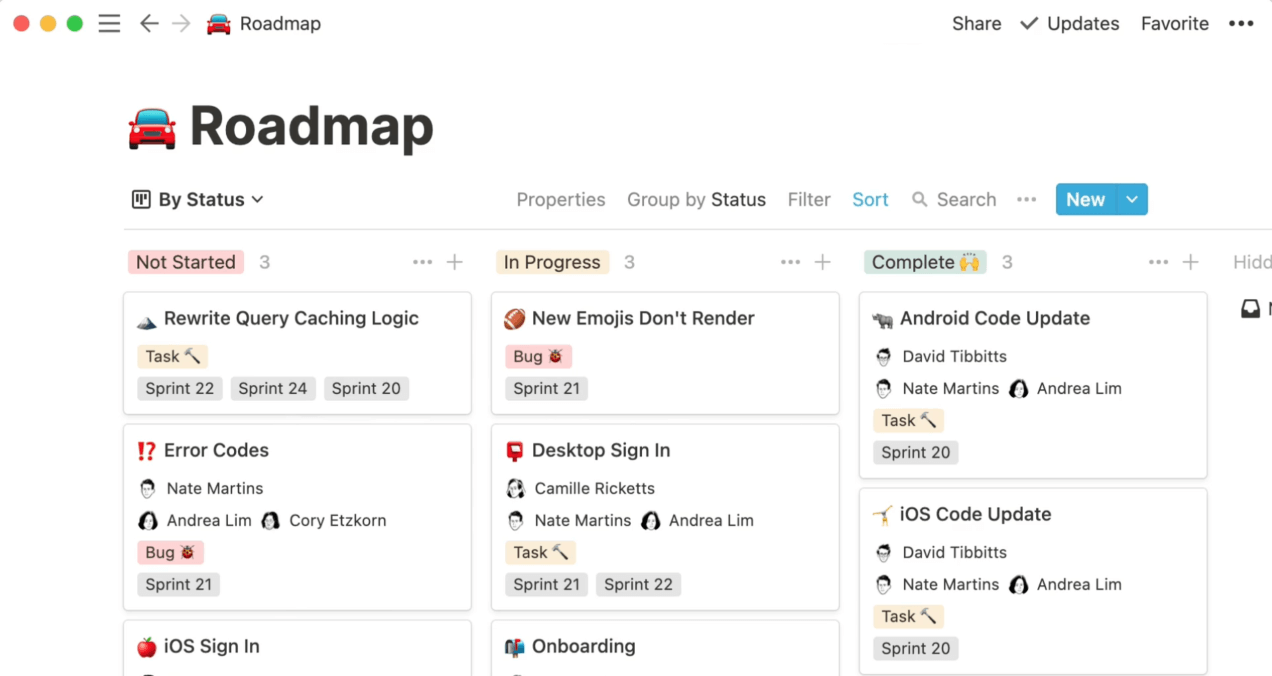Viewport: 1272px width, 676px height.
Task: Open the Filter menu
Action: (809, 200)
